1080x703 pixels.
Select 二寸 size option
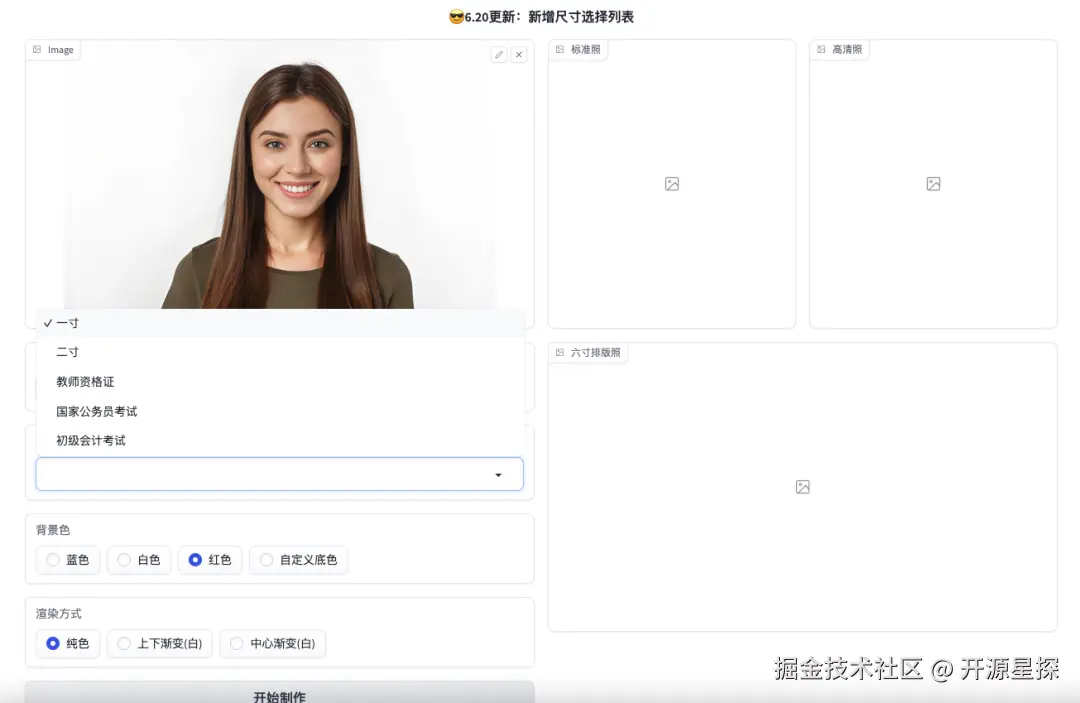280,352
